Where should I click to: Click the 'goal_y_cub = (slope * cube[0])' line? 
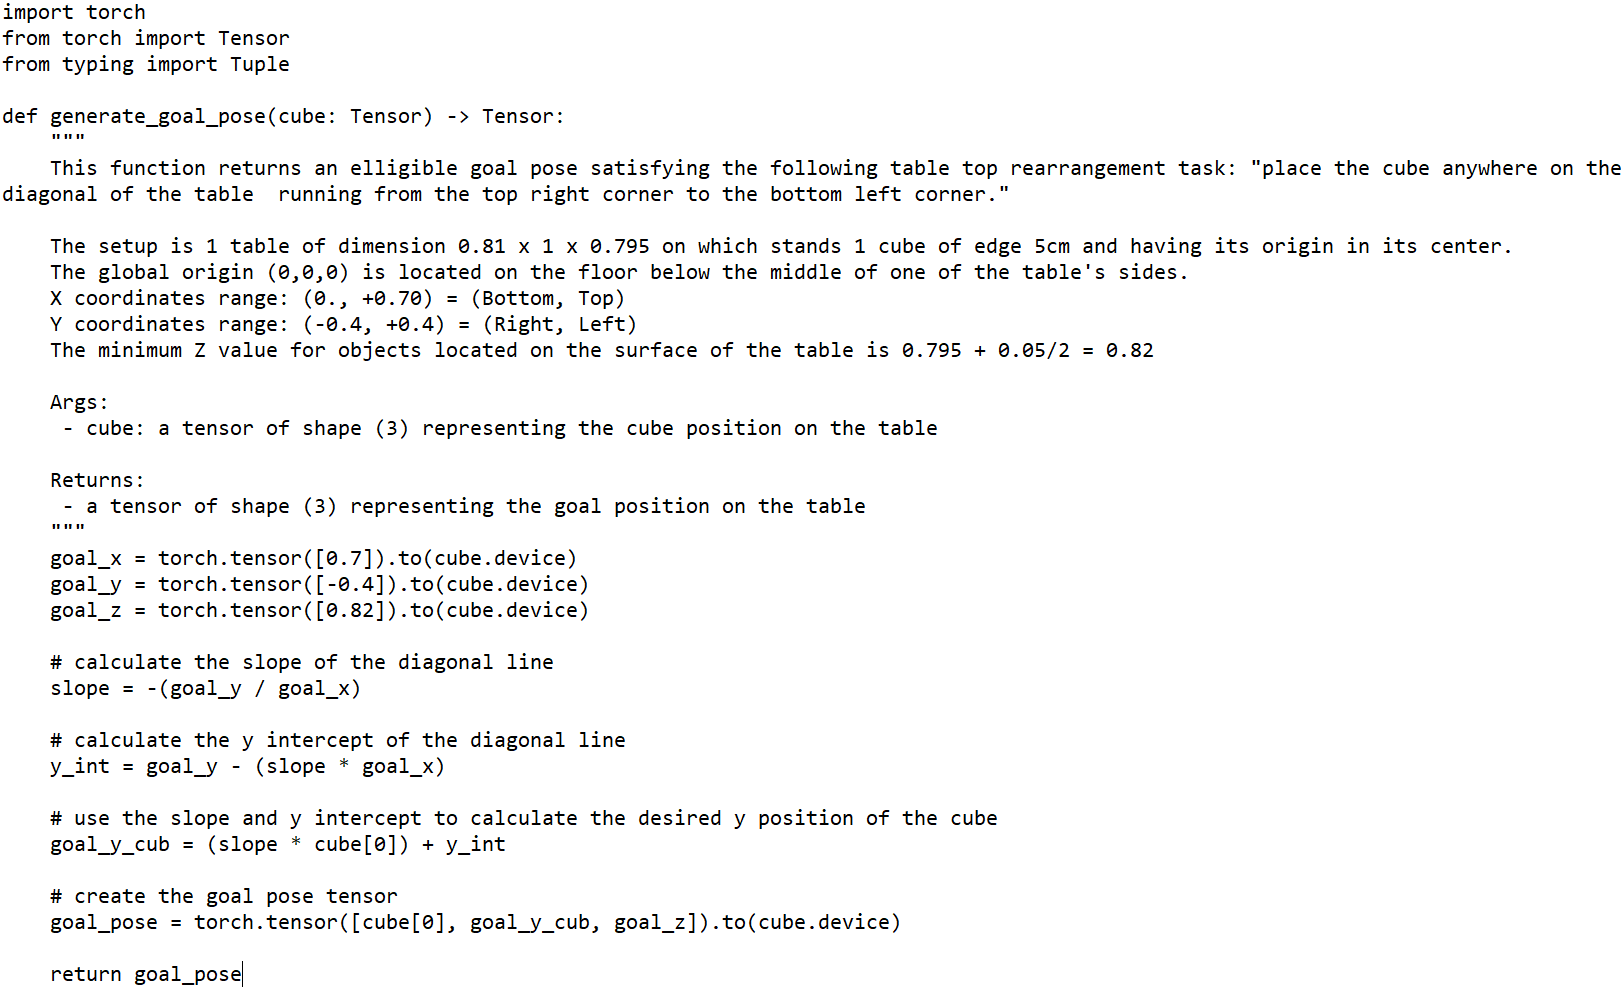point(278,844)
